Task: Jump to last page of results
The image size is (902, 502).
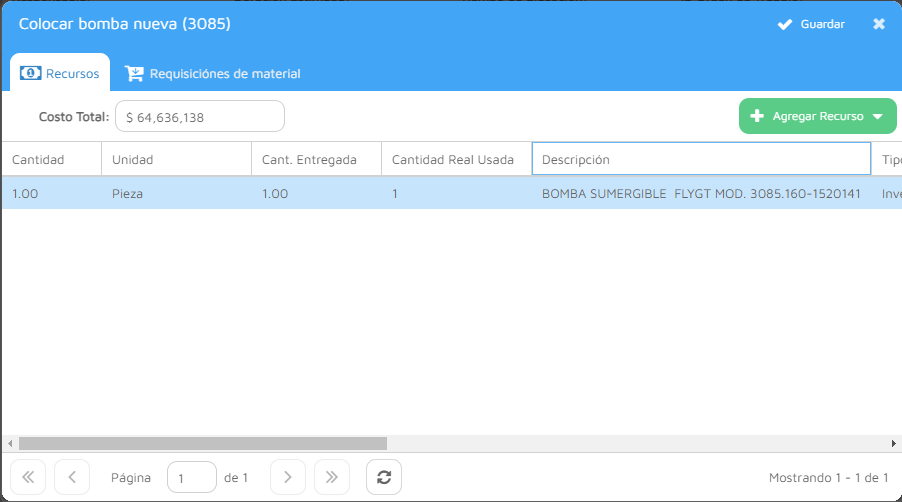Action: click(332, 478)
